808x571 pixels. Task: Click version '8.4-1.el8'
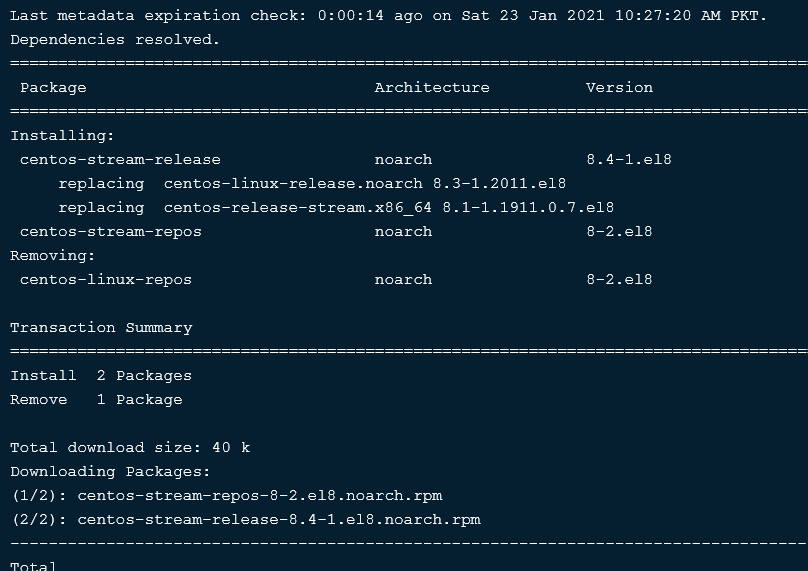coord(629,160)
